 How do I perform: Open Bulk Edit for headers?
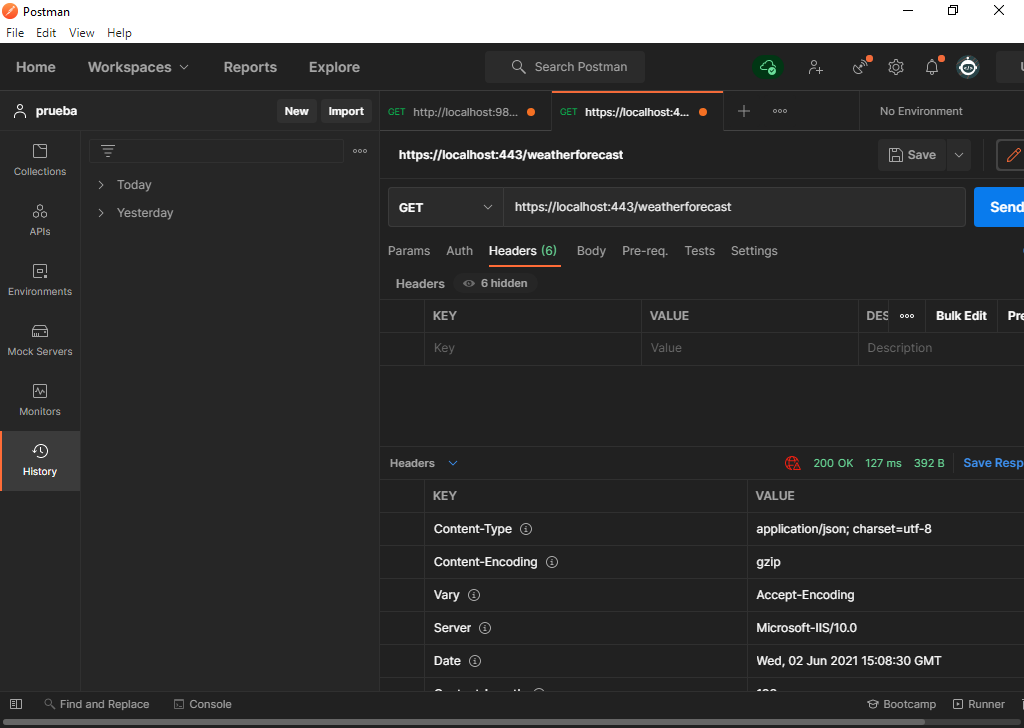pos(961,316)
